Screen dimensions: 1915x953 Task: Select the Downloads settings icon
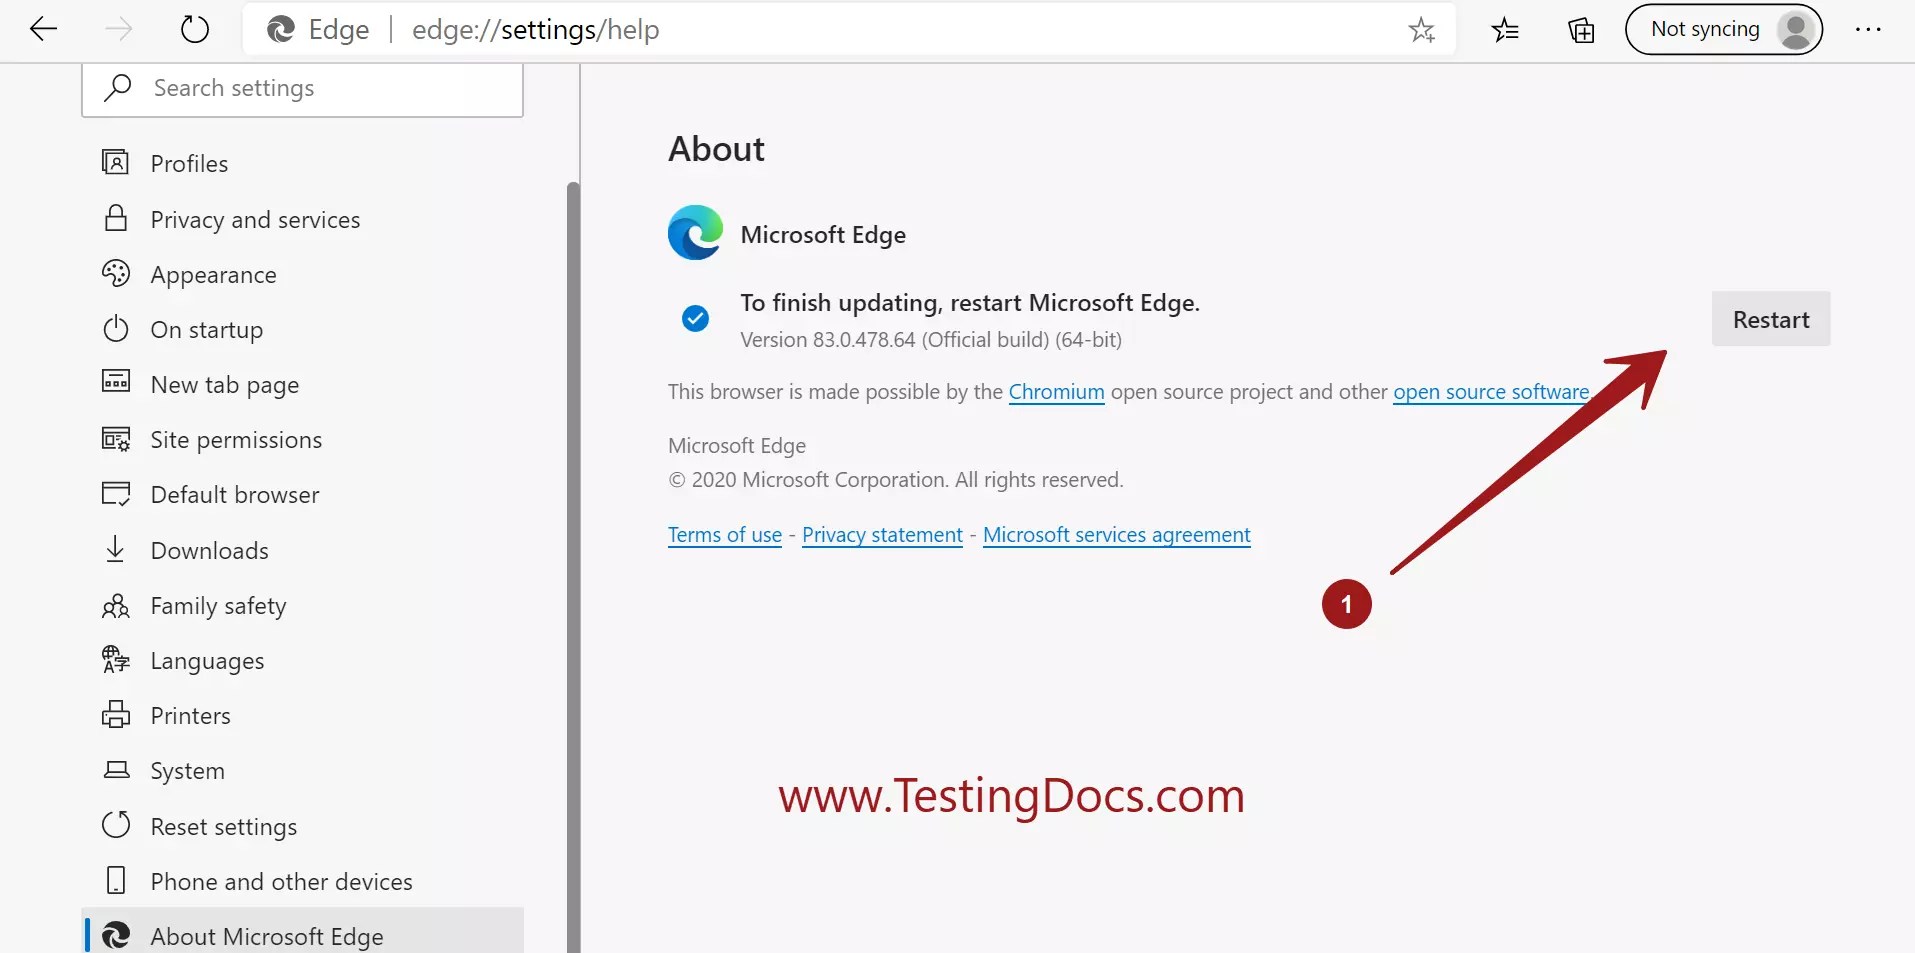[x=114, y=549]
